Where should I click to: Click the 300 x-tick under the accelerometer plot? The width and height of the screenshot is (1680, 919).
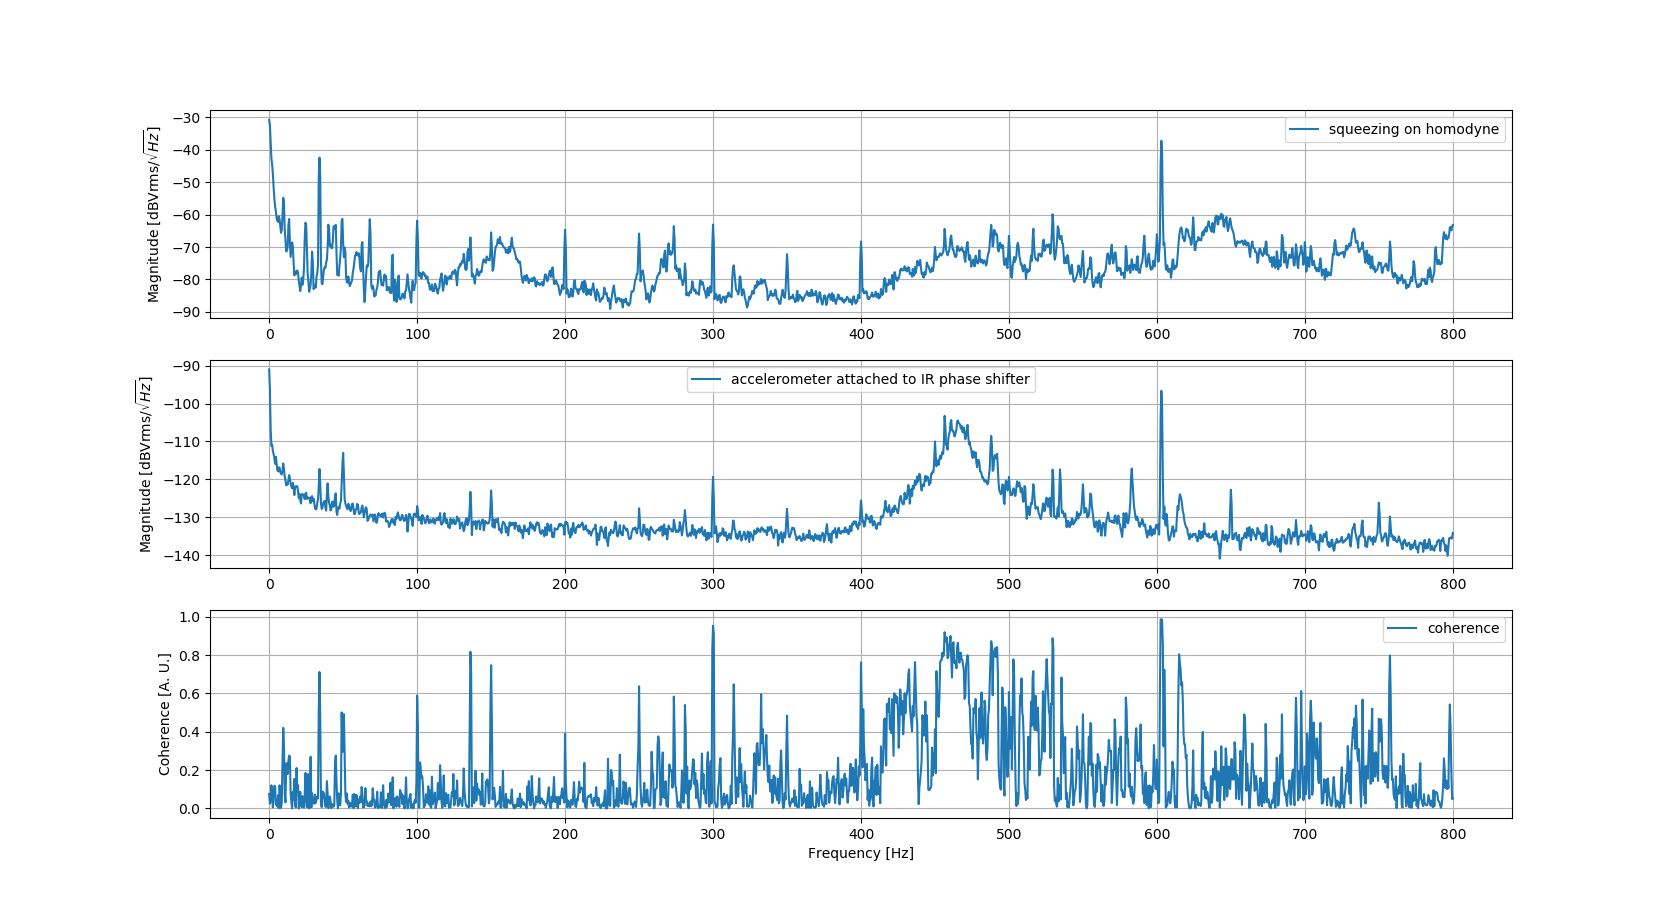point(713,584)
